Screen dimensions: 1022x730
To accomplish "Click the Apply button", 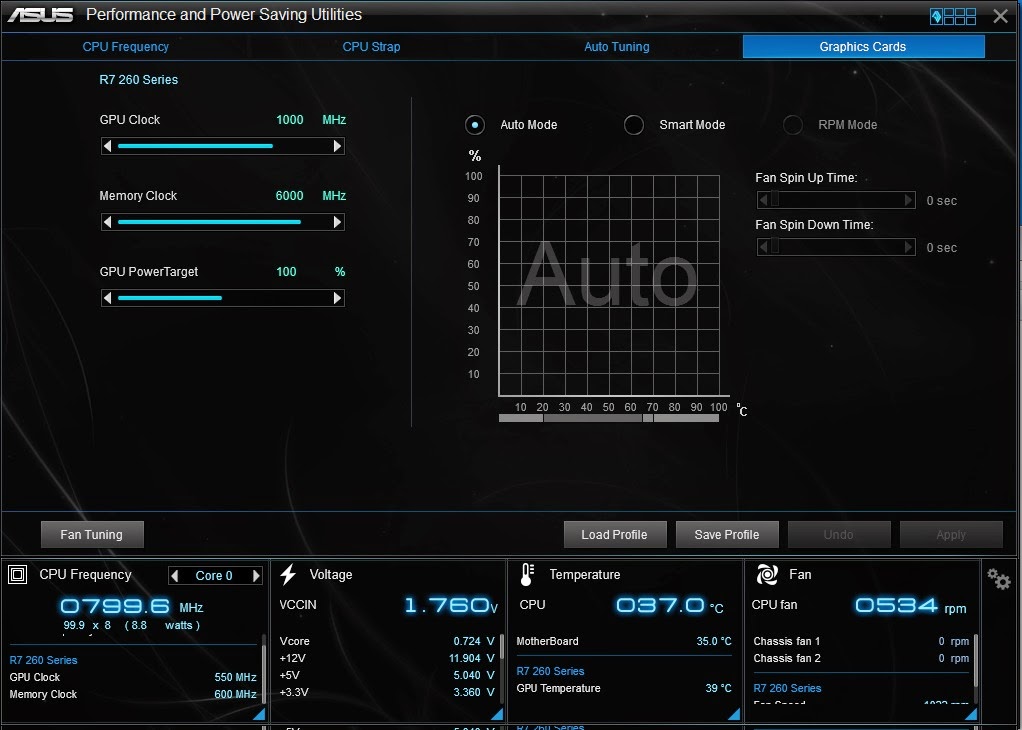I will (951, 534).
